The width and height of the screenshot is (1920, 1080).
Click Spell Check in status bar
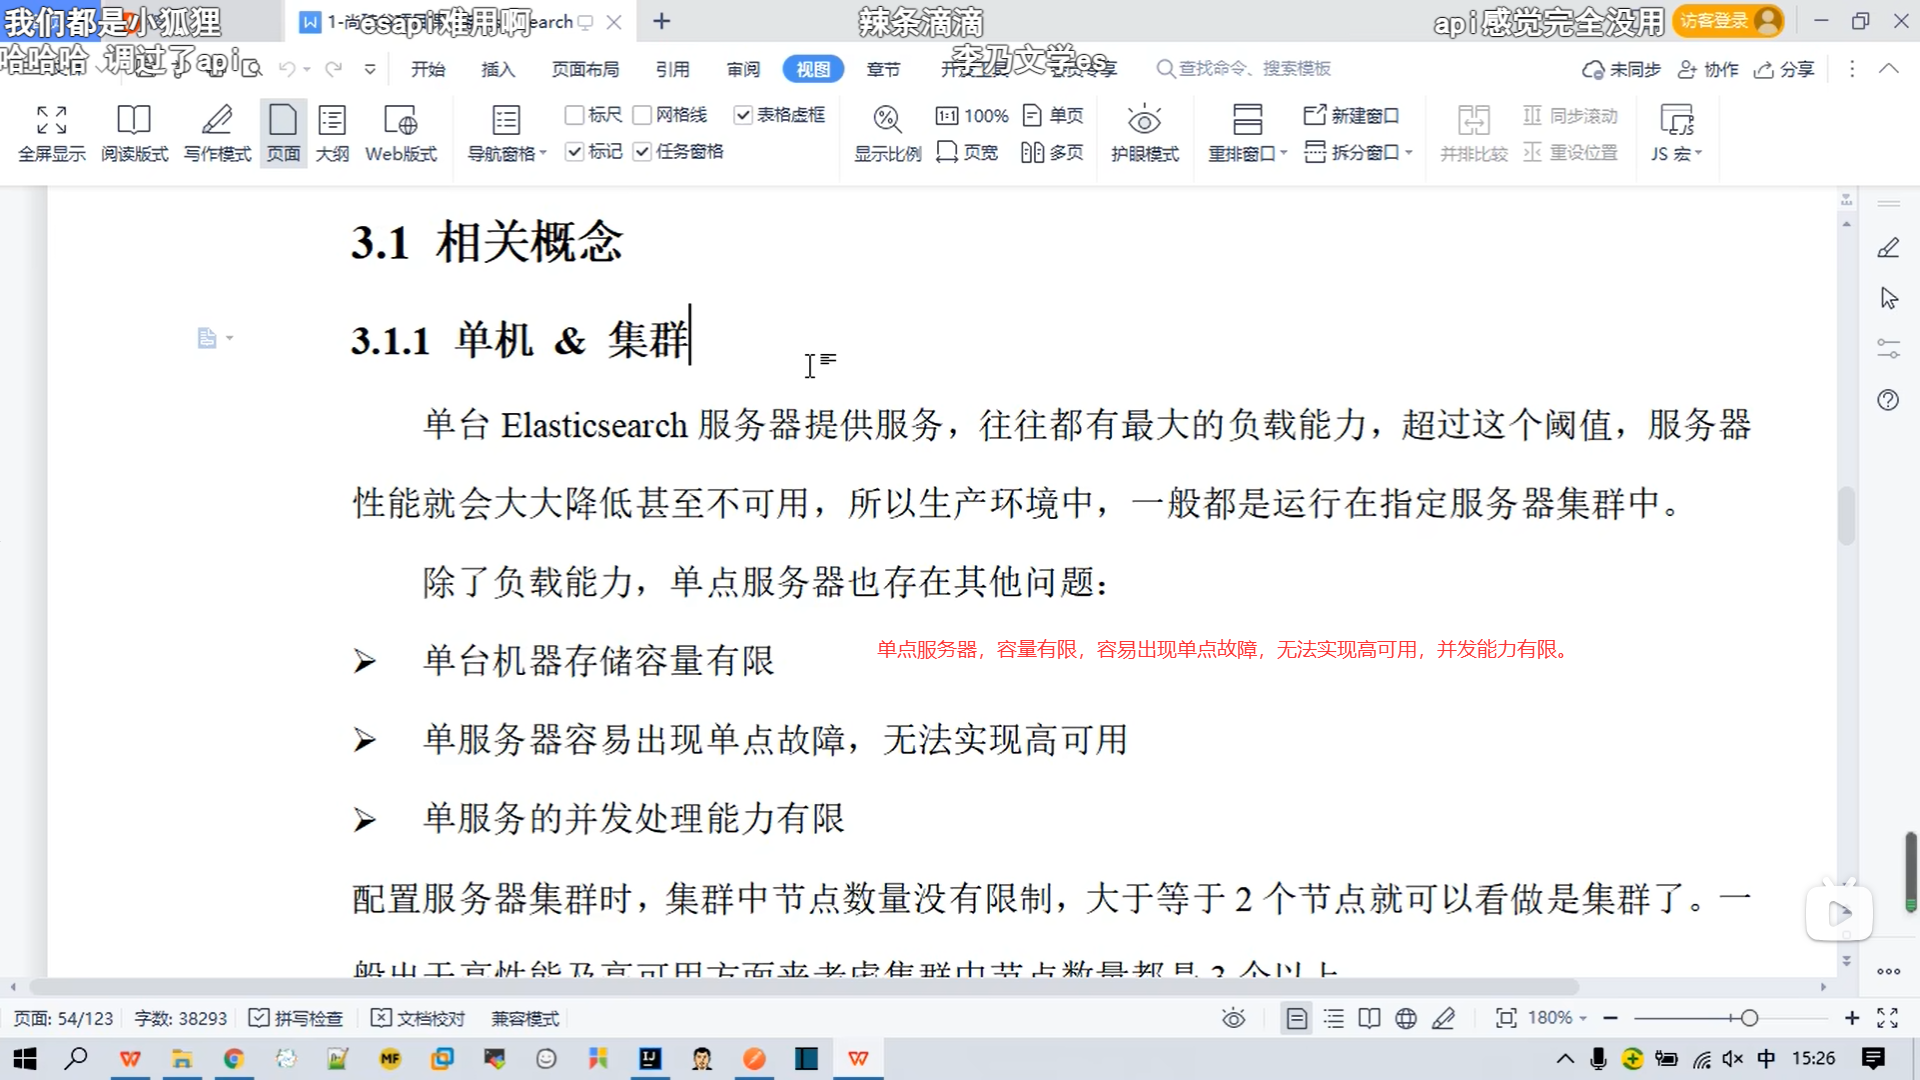click(x=296, y=1018)
